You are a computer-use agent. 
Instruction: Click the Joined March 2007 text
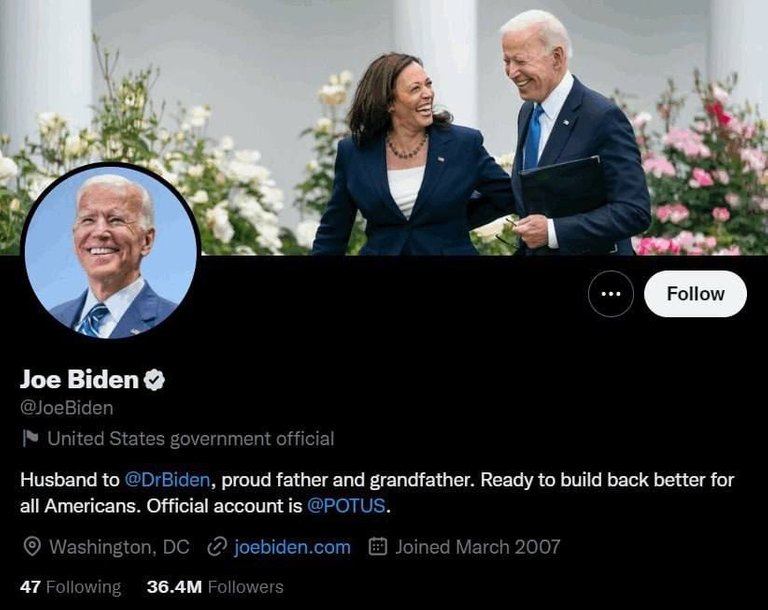(x=478, y=547)
